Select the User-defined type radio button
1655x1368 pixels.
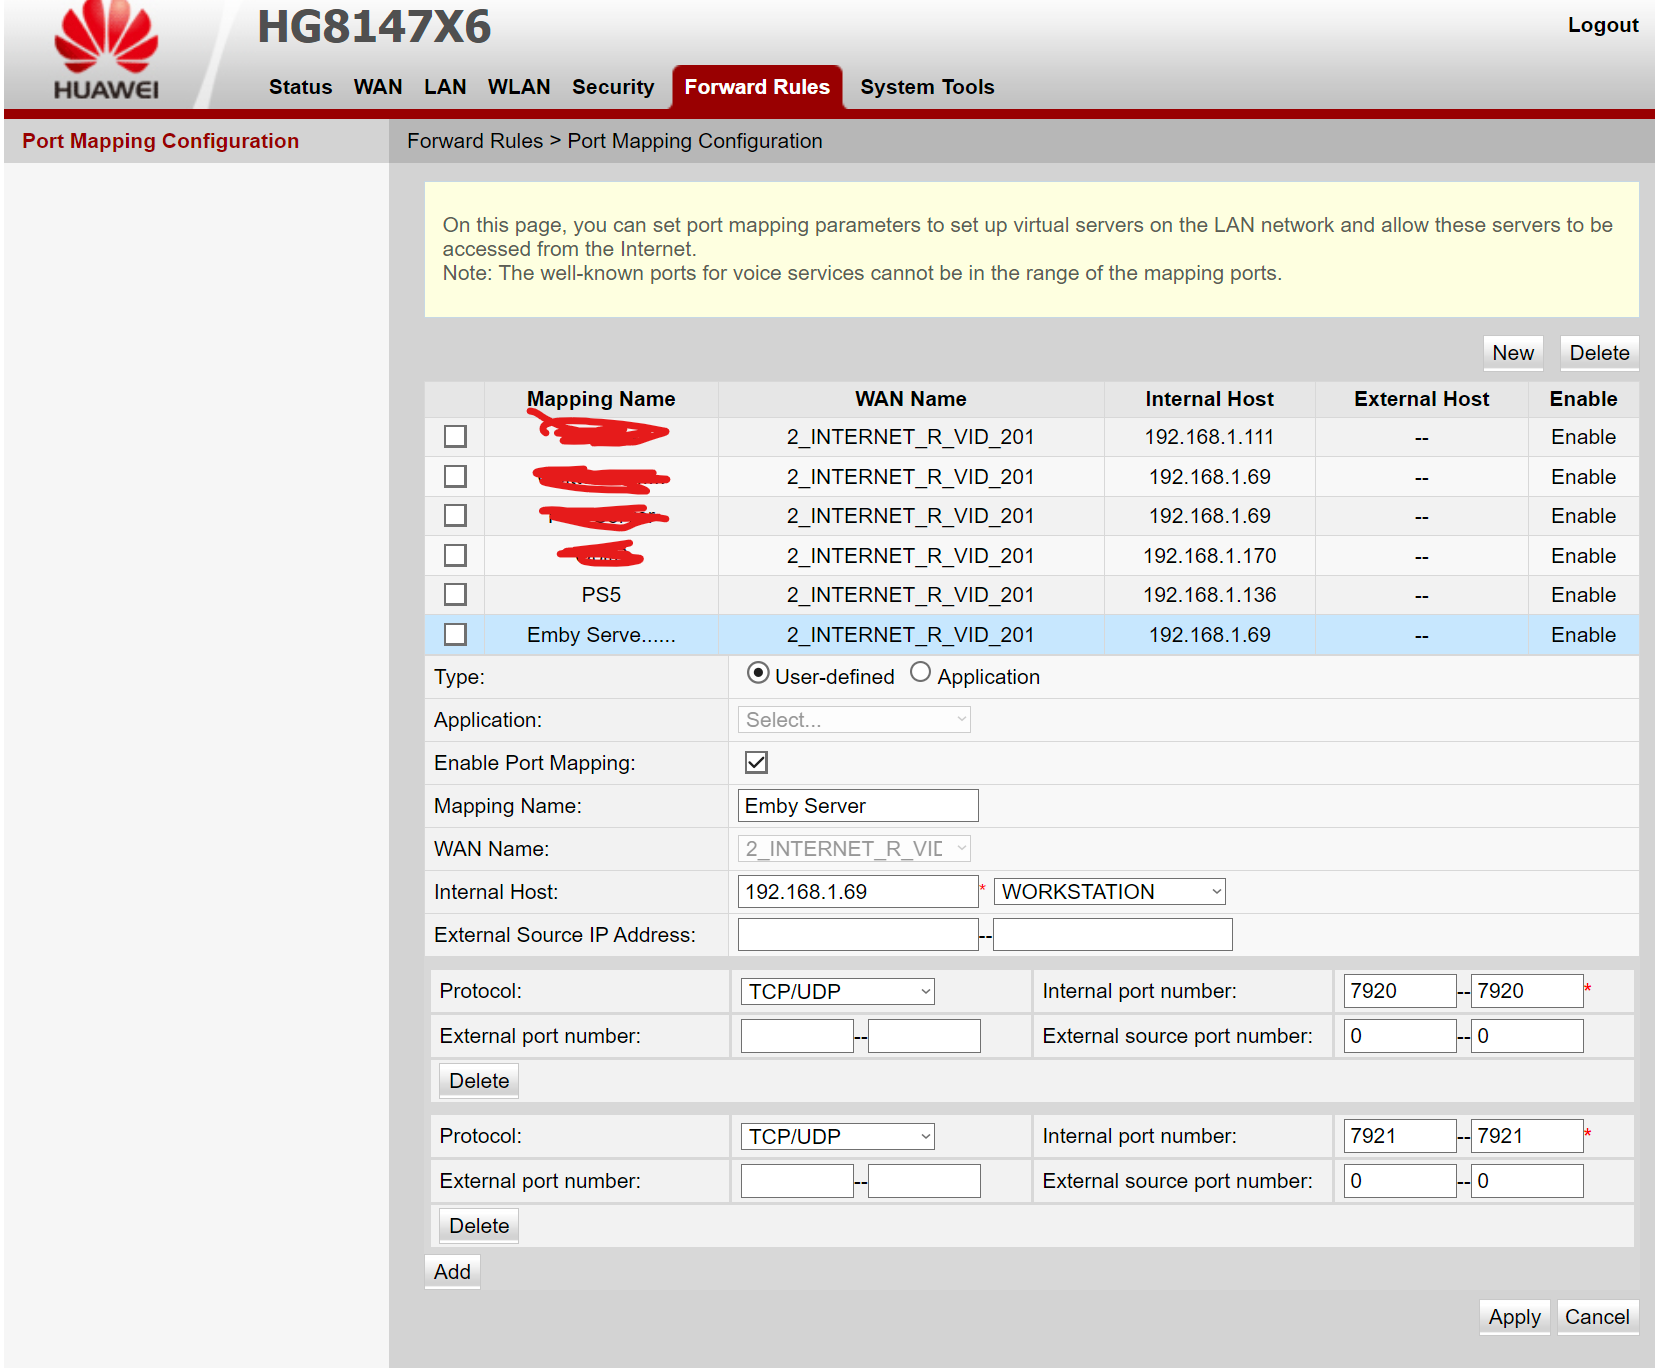pyautogui.click(x=758, y=673)
